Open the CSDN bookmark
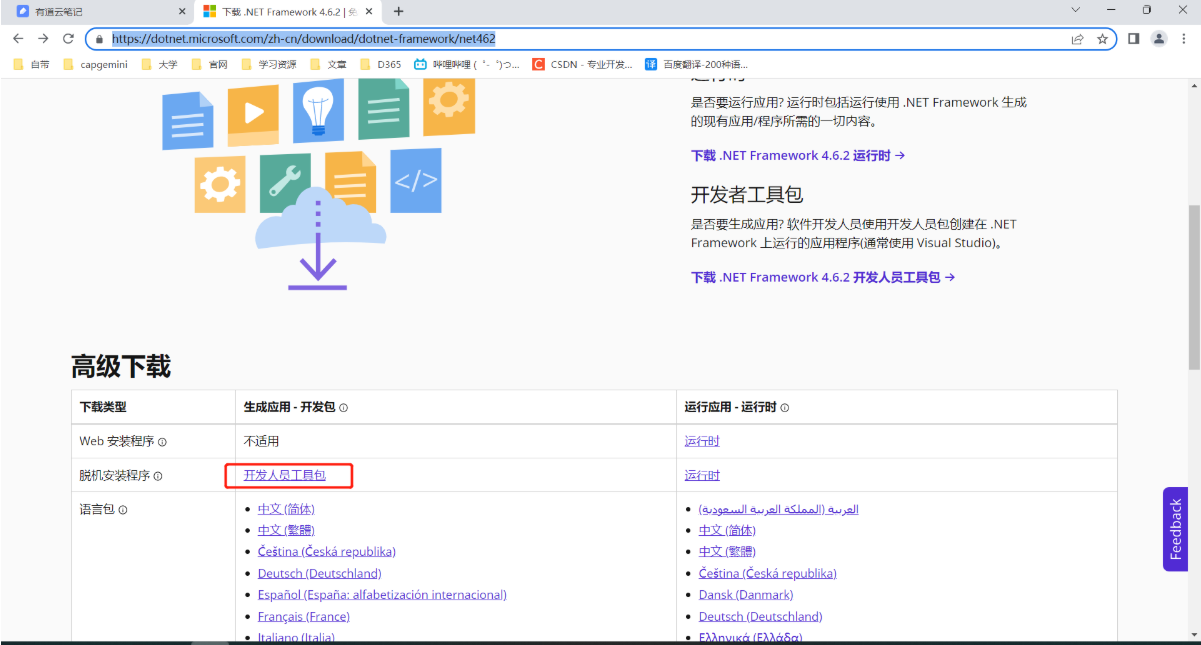This screenshot has height=645, width=1201. click(583, 64)
